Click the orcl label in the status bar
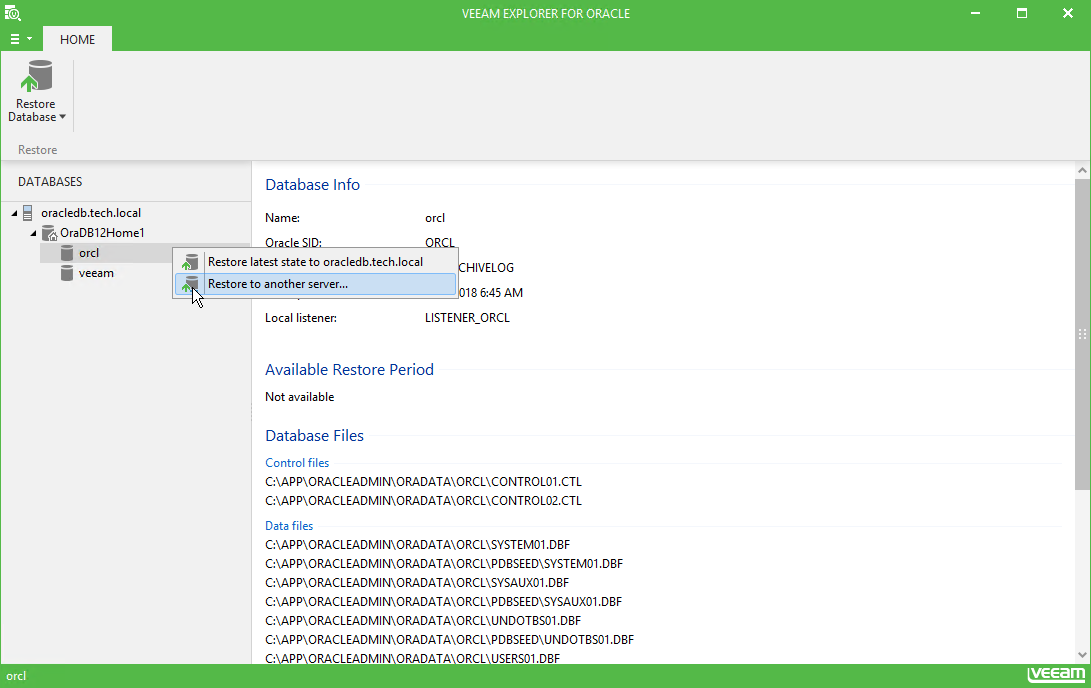 (x=17, y=676)
